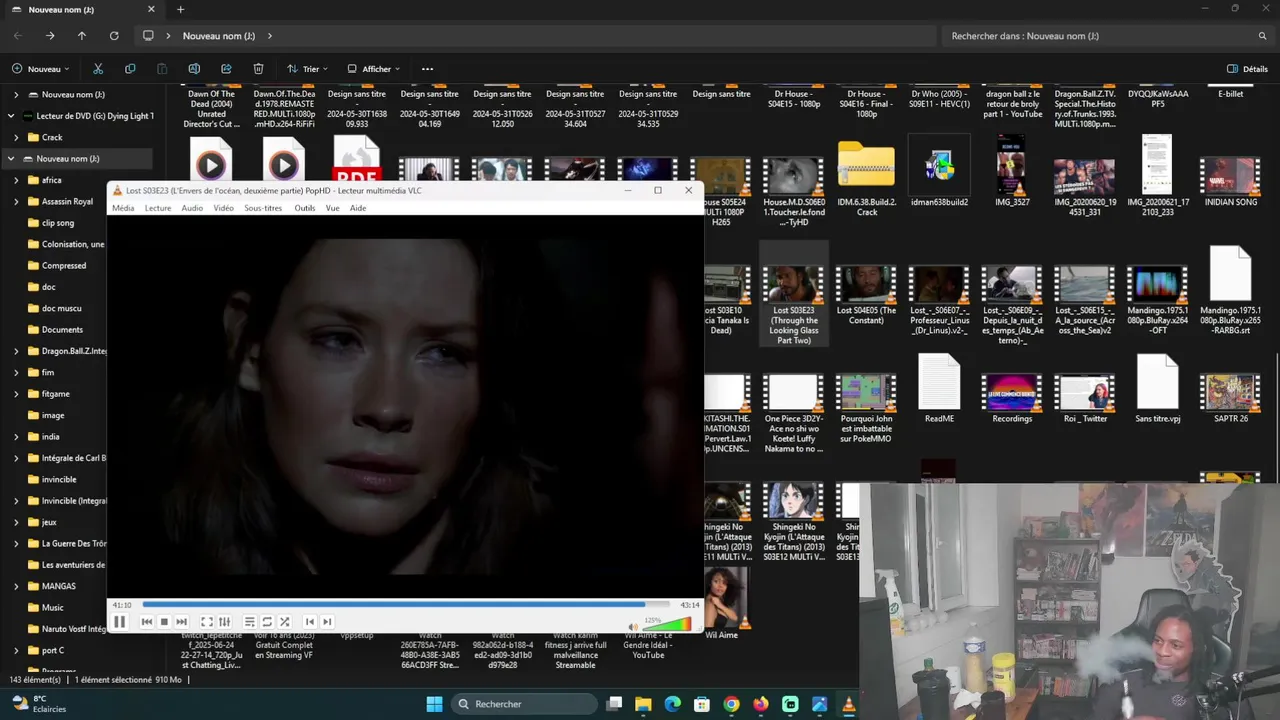Mute VLC audio speaker icon
This screenshot has height=720, width=1280.
pyautogui.click(x=632, y=626)
